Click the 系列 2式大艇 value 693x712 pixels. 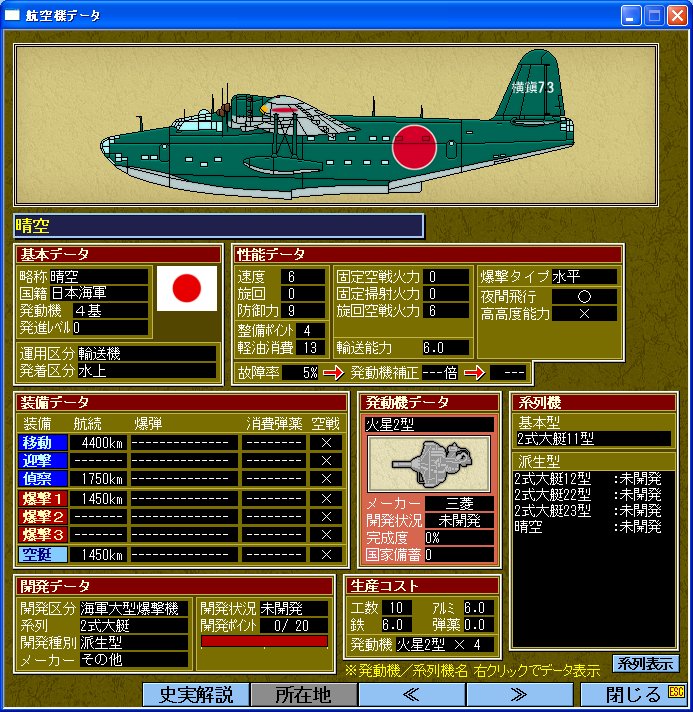point(134,626)
